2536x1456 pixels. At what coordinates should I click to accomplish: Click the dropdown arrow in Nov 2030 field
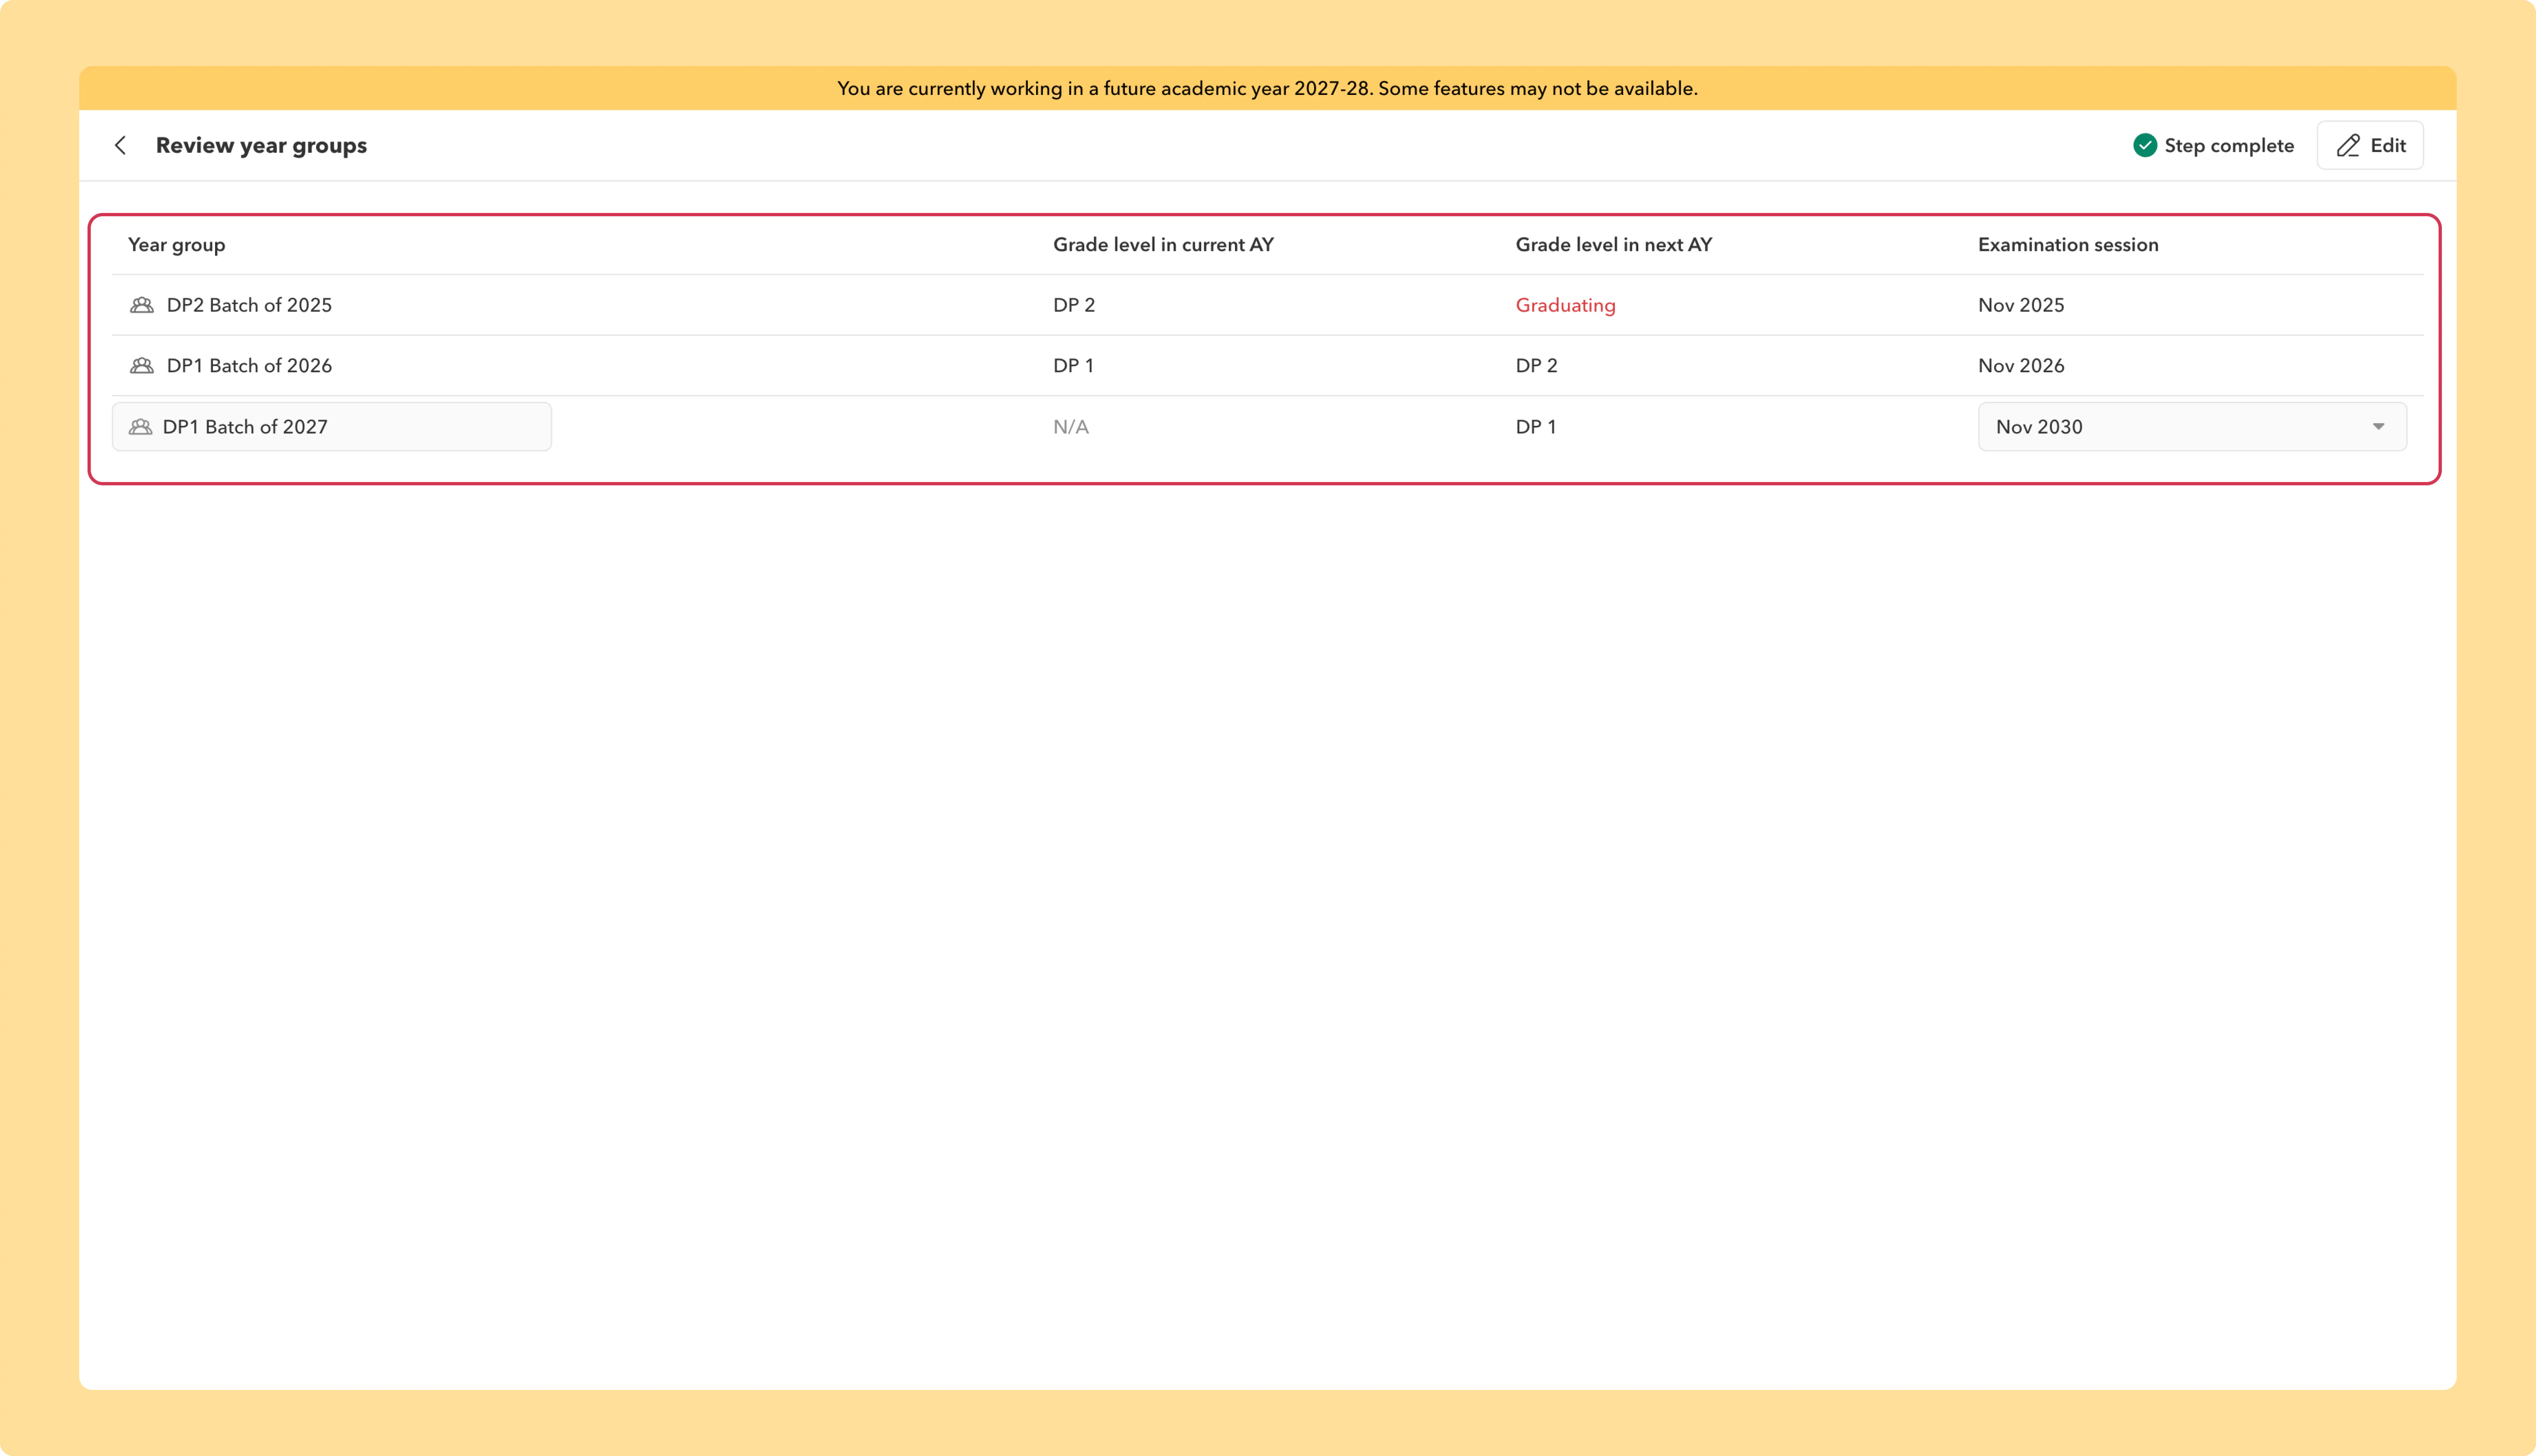click(x=2378, y=427)
